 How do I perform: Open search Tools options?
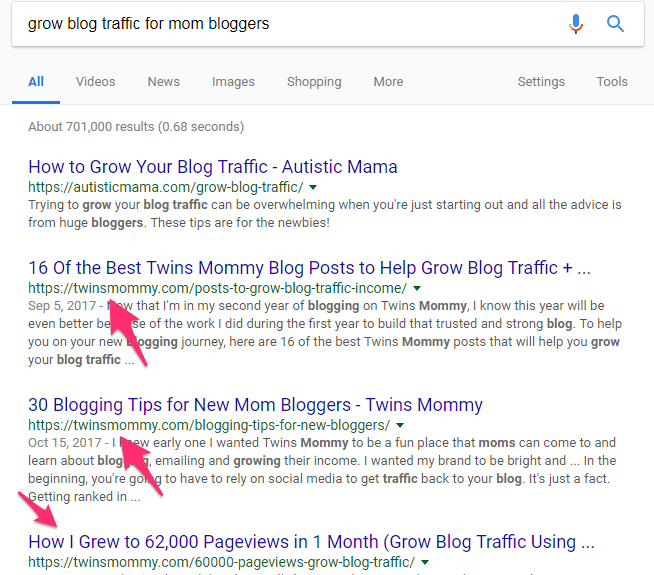coord(612,82)
